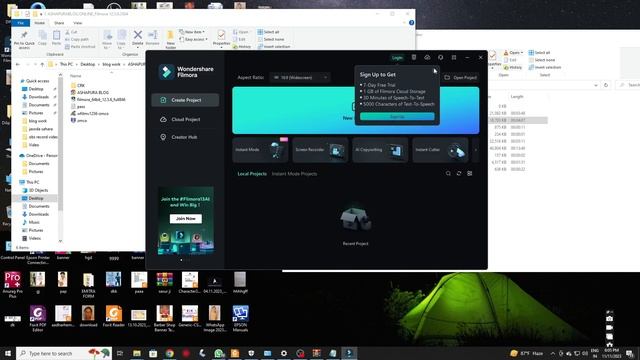Viewport: 640px width, 360px height.
Task: Click the refresh projects icon
Action: click(459, 173)
